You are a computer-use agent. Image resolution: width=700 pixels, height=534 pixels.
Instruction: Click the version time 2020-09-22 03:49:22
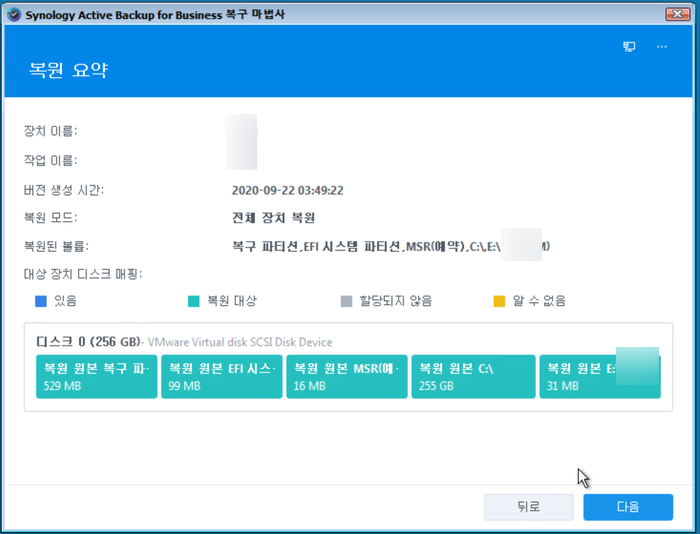tap(288, 191)
